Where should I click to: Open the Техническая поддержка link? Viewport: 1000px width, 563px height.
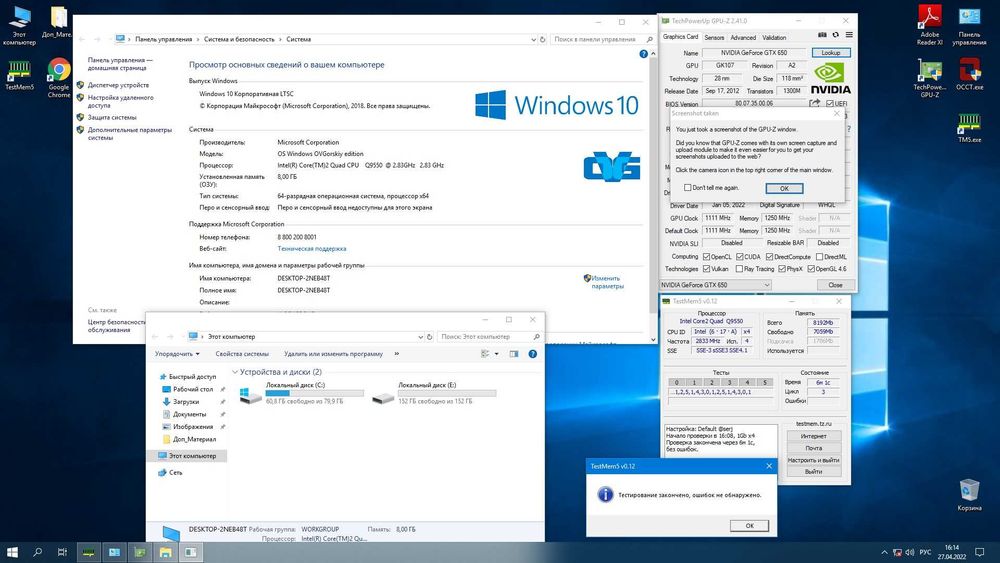coord(312,249)
